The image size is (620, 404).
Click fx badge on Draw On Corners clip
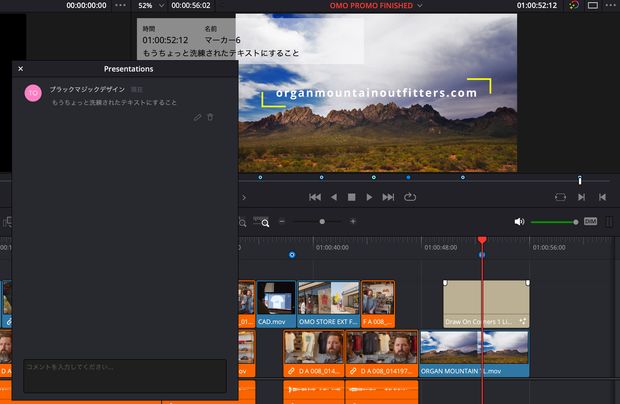[x=523, y=321]
